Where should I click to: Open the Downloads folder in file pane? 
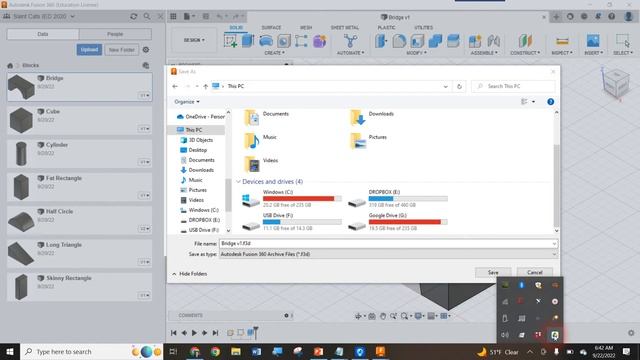coord(372,118)
